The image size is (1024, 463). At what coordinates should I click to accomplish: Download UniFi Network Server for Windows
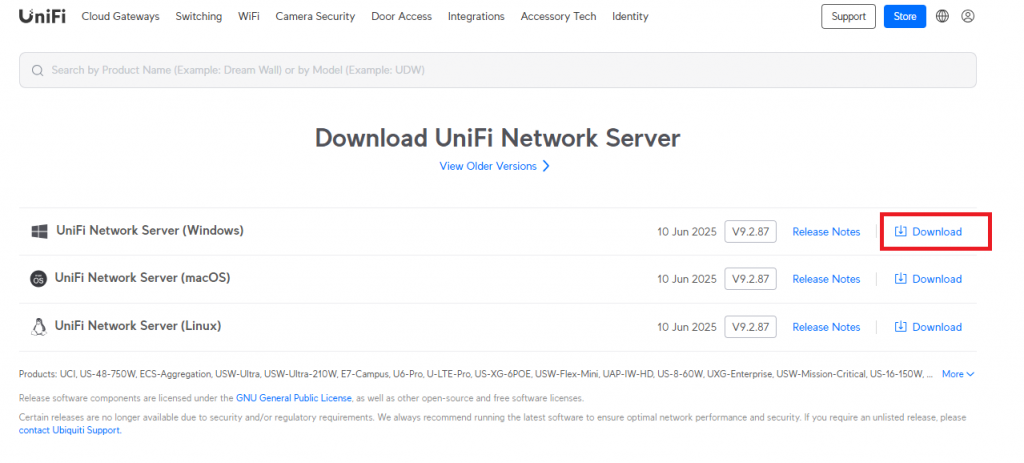coord(928,232)
